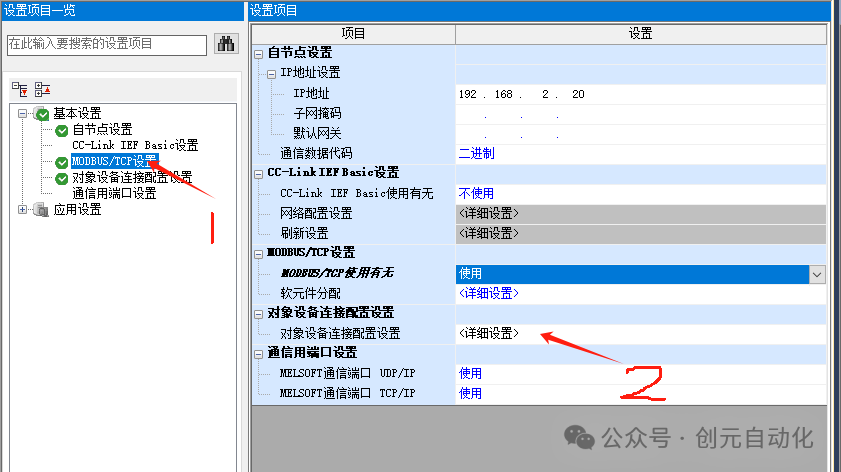Click the CC-Link IEF Basic使用有无 row label
Viewport: 841px width, 472px height.
[x=357, y=194]
